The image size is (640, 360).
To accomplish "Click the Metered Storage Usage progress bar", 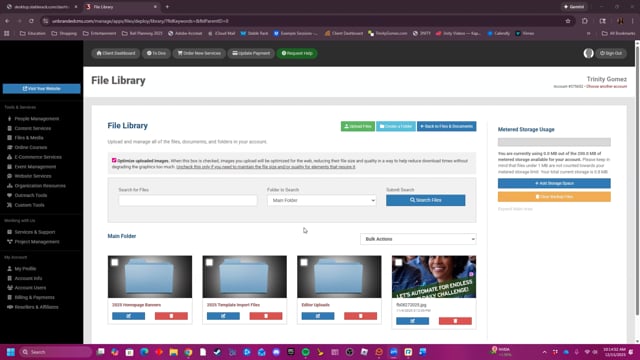I will pyautogui.click(x=554, y=142).
